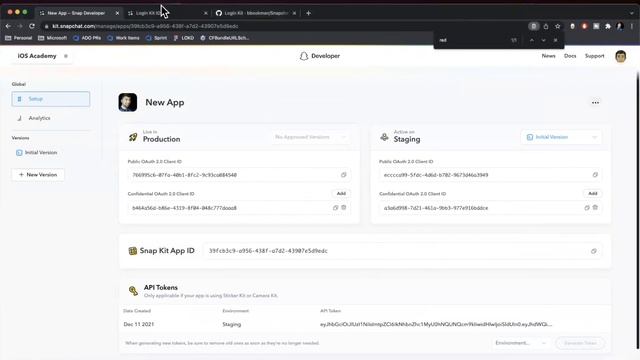The width and height of the screenshot is (640, 360).
Task: Open the Support link
Action: click(594, 56)
